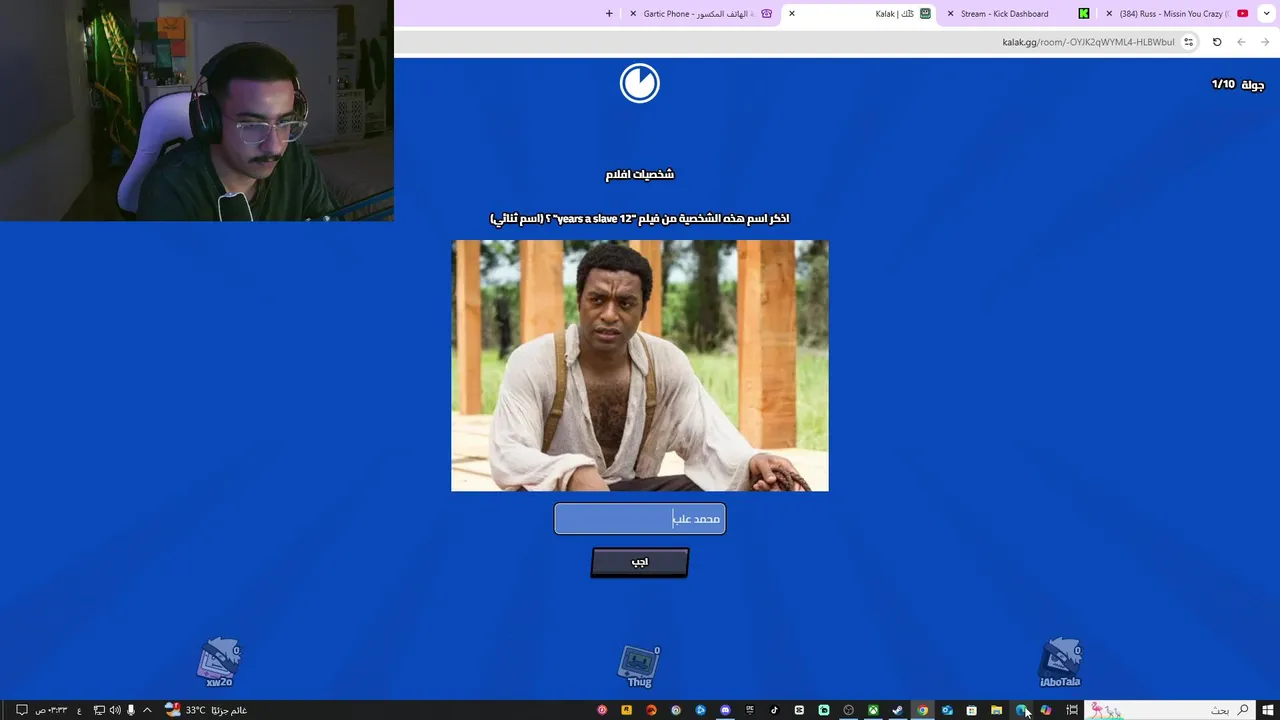The width and height of the screenshot is (1280, 720).
Task: Click Google Chrome icon in taskbar
Action: coord(922,710)
